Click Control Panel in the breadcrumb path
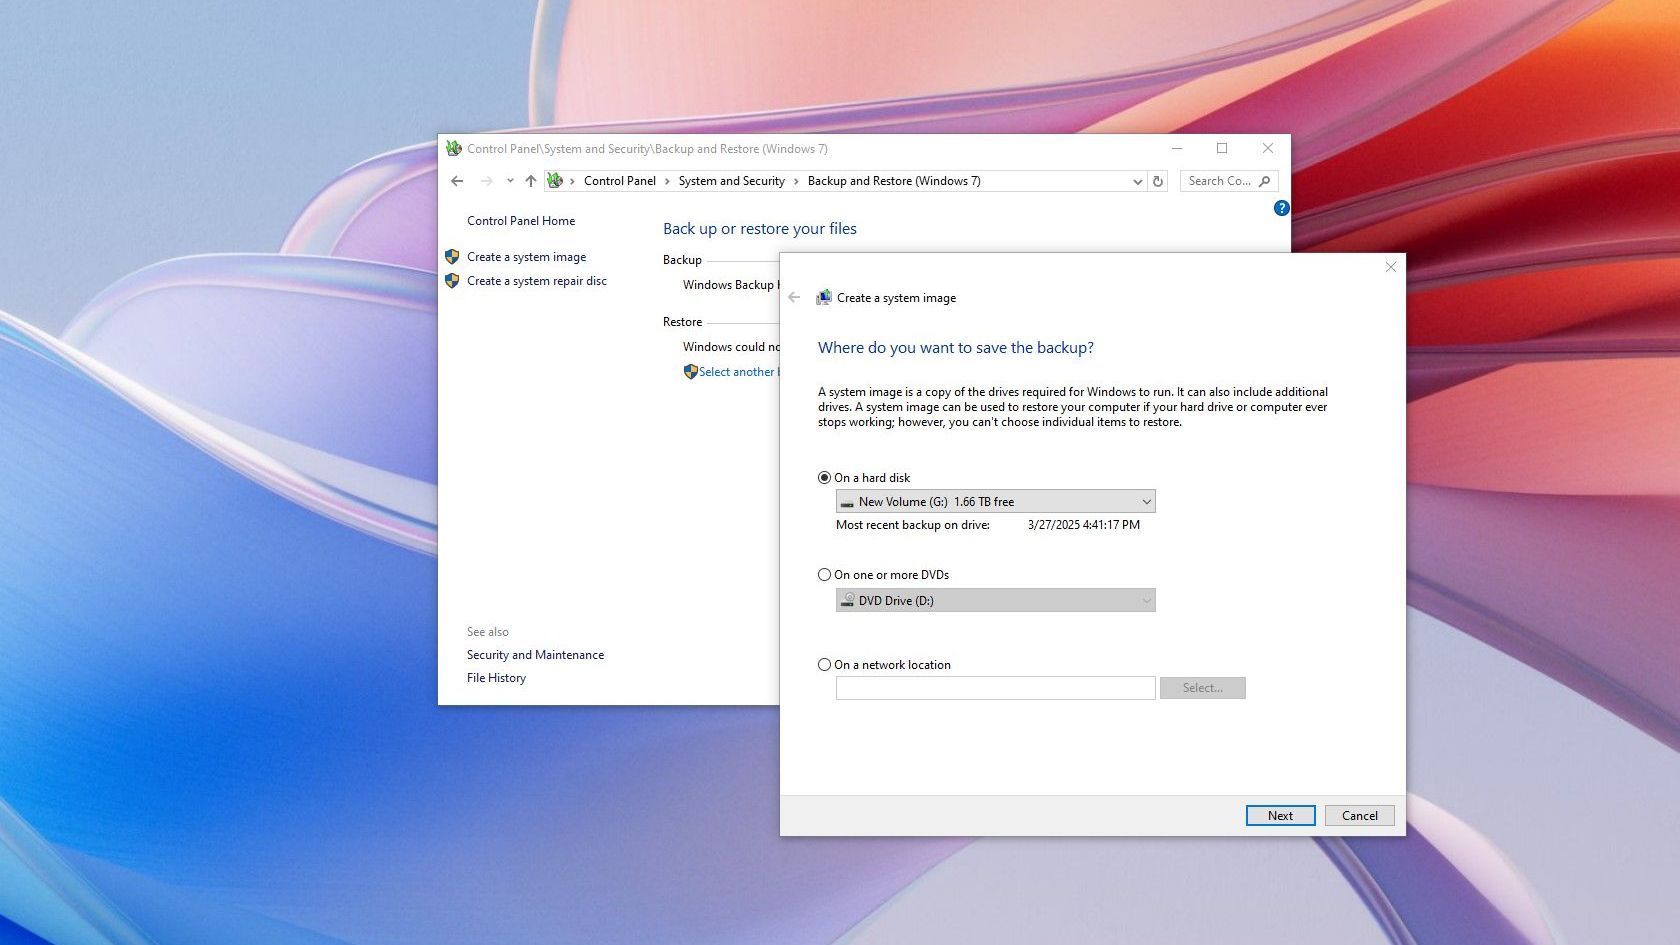Viewport: 1680px width, 945px height. [619, 181]
